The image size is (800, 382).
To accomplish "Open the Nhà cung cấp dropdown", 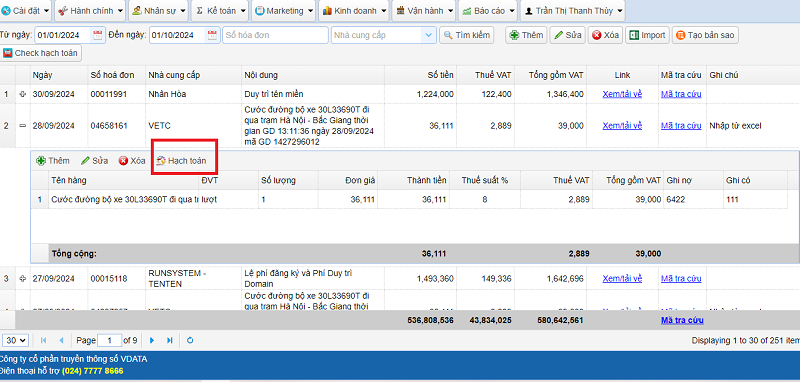I will coord(428,35).
